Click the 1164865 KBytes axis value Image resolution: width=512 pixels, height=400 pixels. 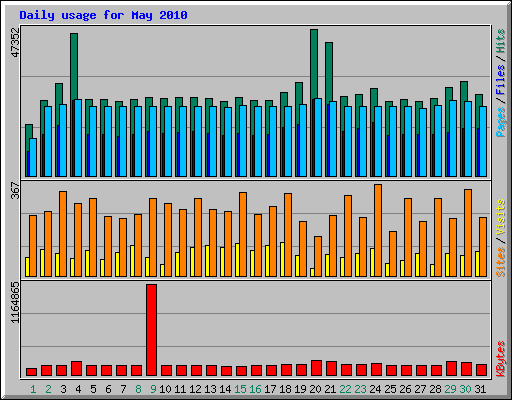coord(16,303)
